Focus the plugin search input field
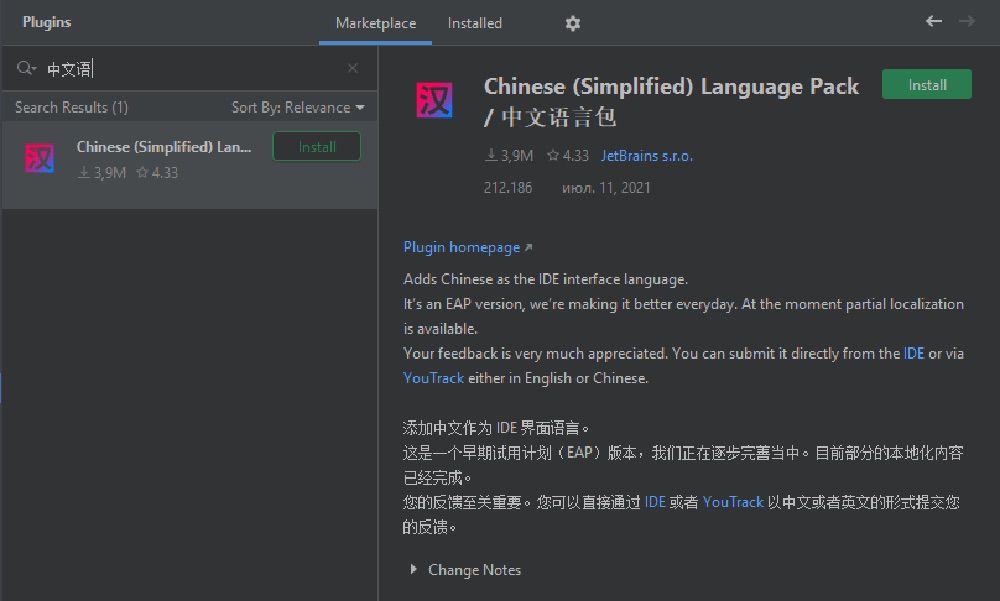The width and height of the screenshot is (1000, 601). (191, 68)
